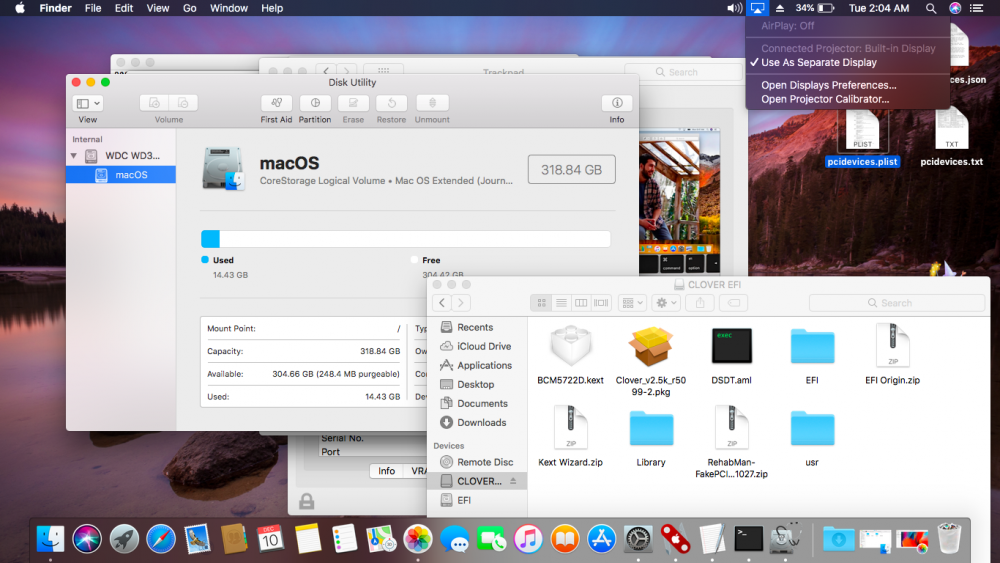Click the First Aid toolbar icon
Screen dimensions: 1000x563
[276, 103]
